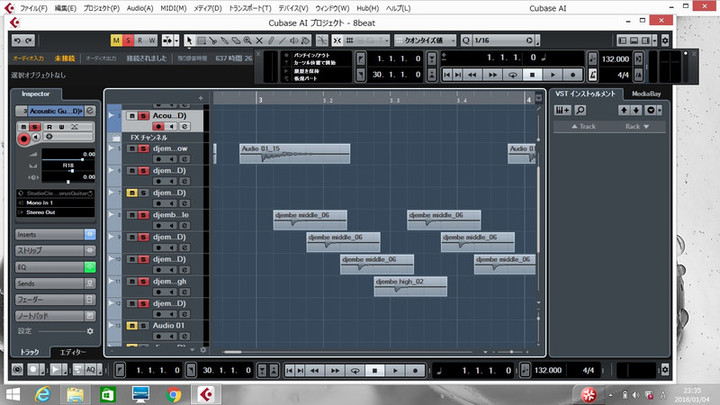
Task: Open Inspector settings gear icon
Action: pos(90,331)
